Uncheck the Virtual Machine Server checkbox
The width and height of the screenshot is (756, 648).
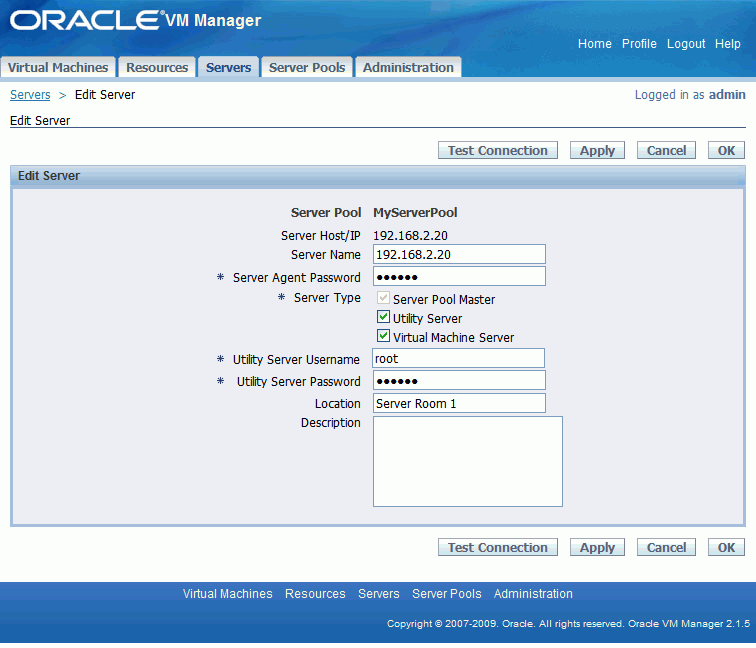point(383,336)
